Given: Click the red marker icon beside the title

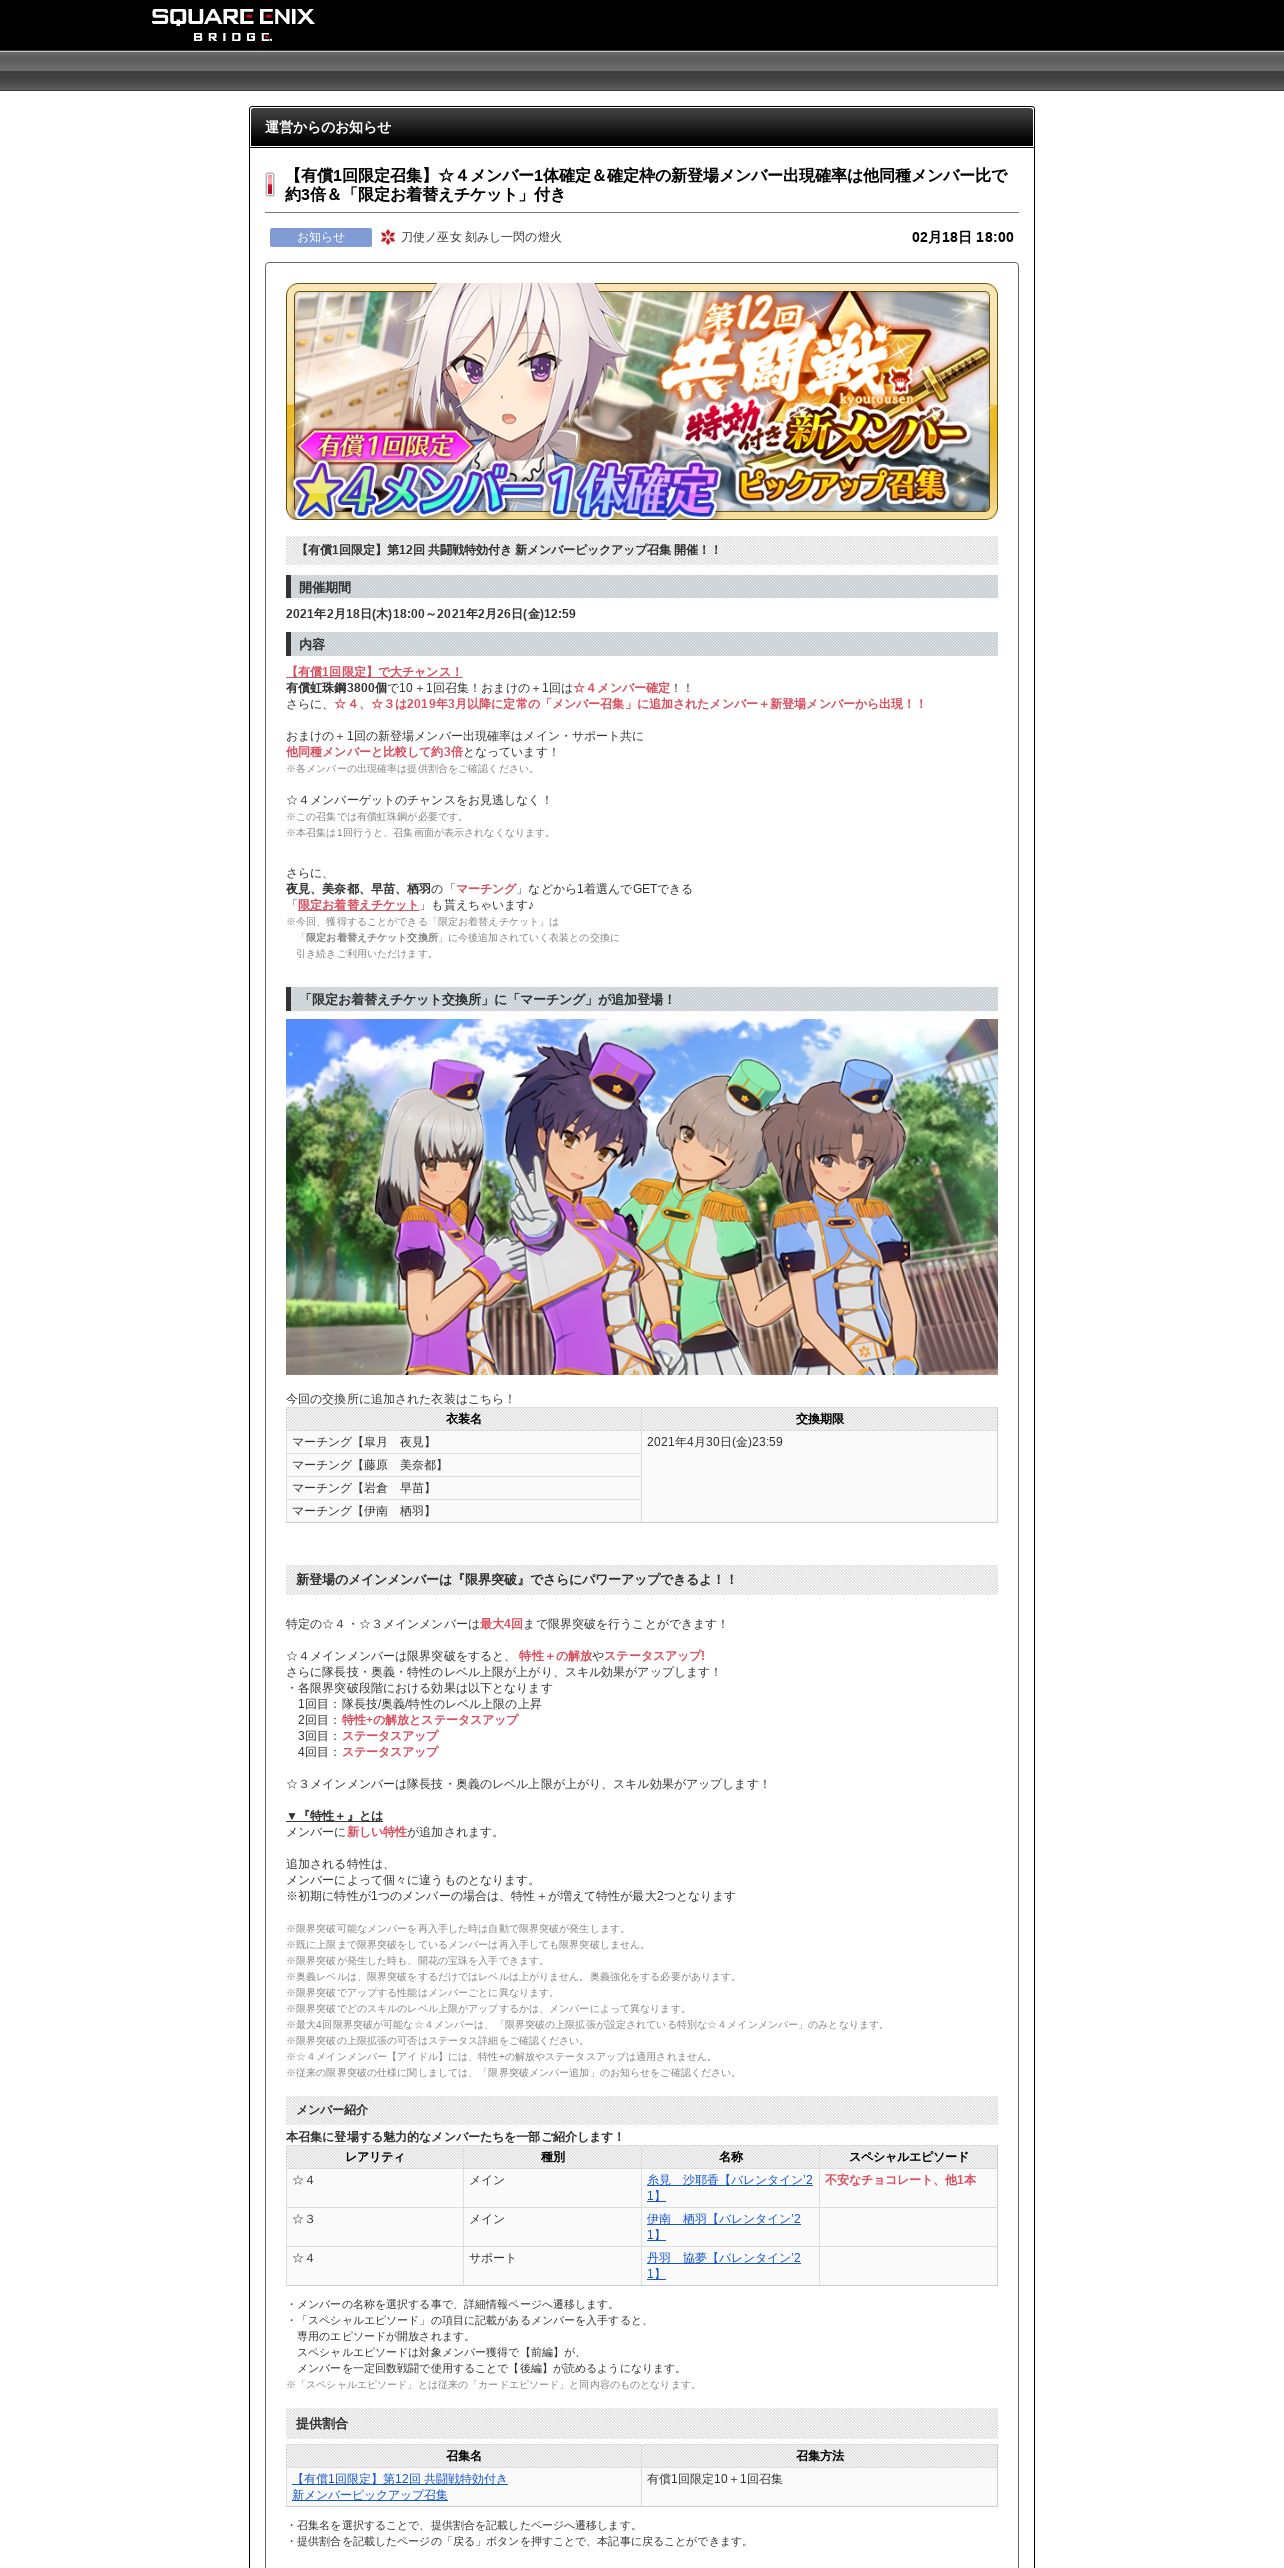Looking at the screenshot, I should [x=270, y=185].
